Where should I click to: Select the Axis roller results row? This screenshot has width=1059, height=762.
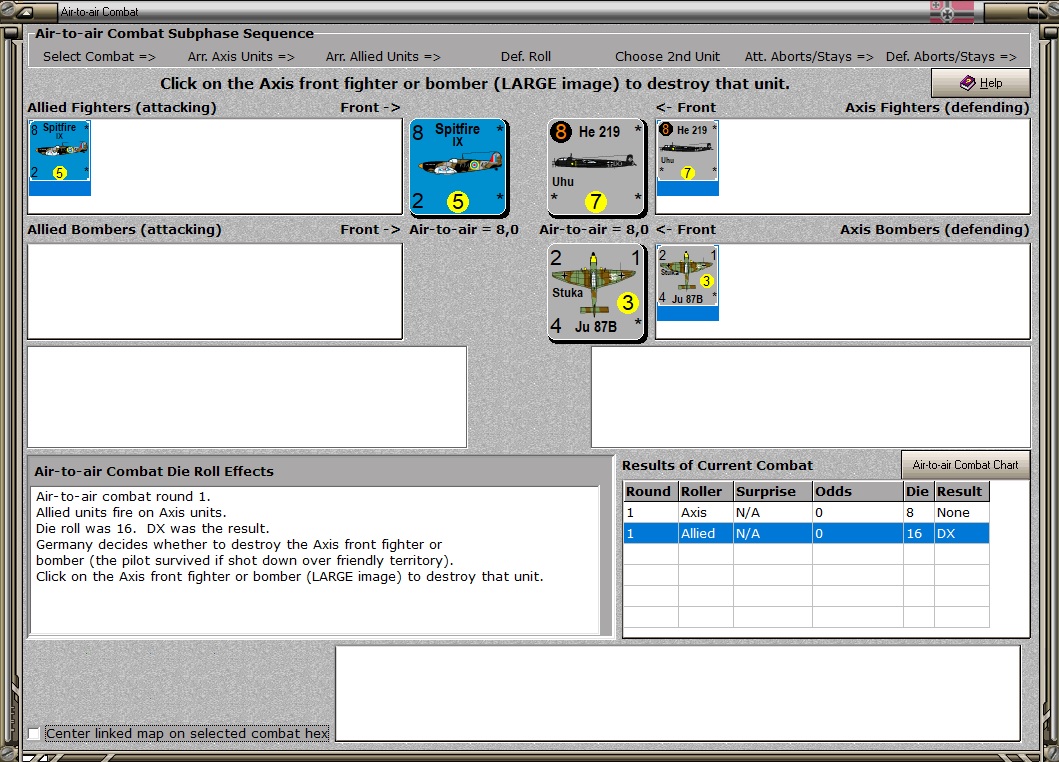coord(806,513)
